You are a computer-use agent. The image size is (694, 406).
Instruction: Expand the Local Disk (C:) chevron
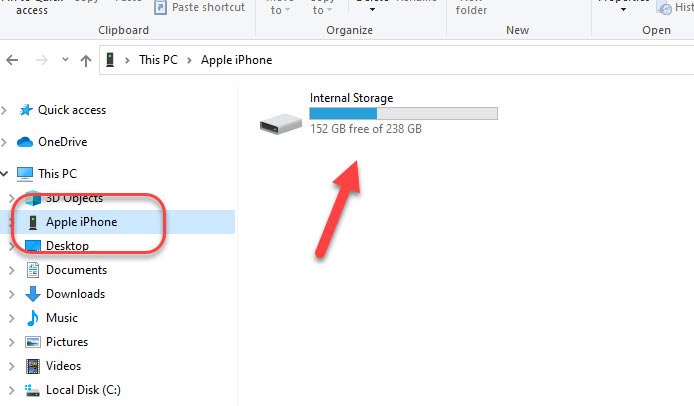12,390
